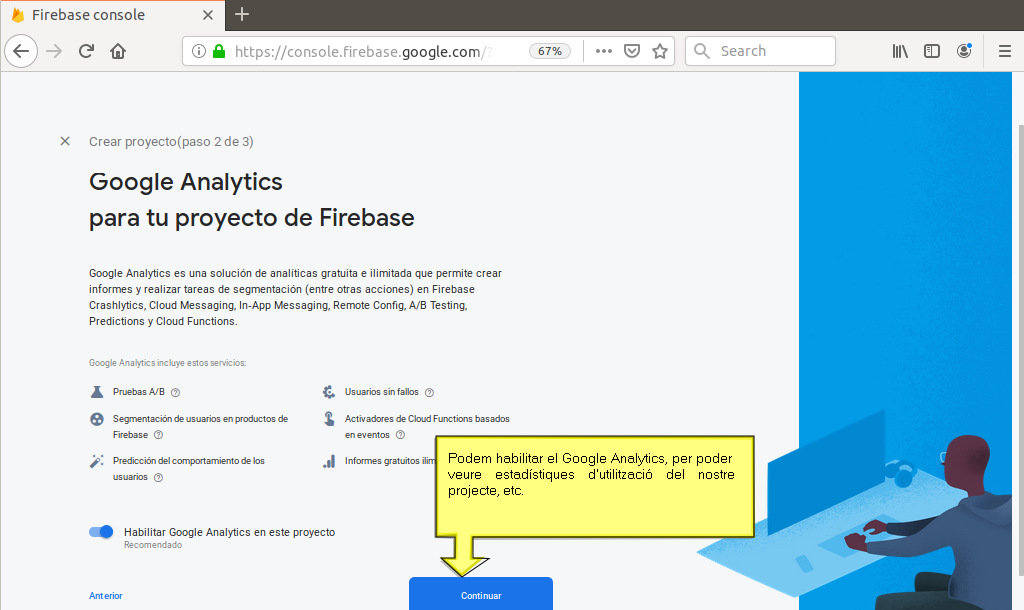This screenshot has height=610, width=1024.
Task: Show help for Activadores de Cloud Functions
Action: (400, 435)
